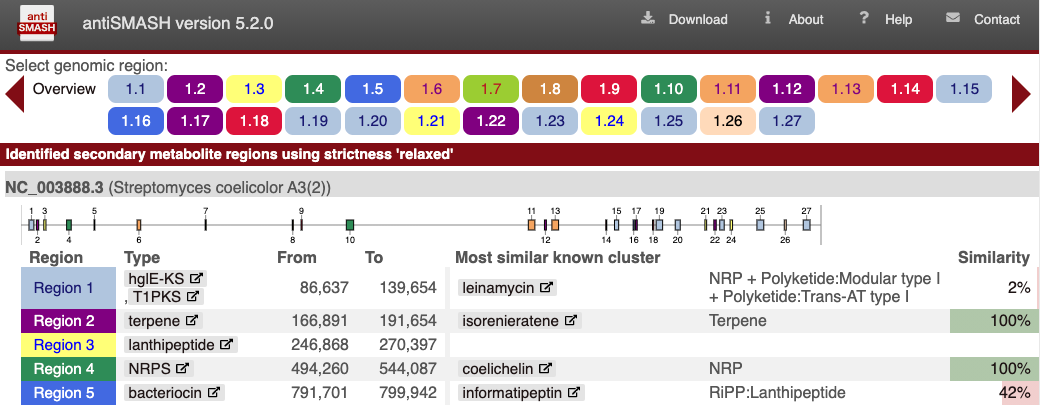Click the leinamycin cluster link
This screenshot has height=405, width=1040.
coord(507,288)
